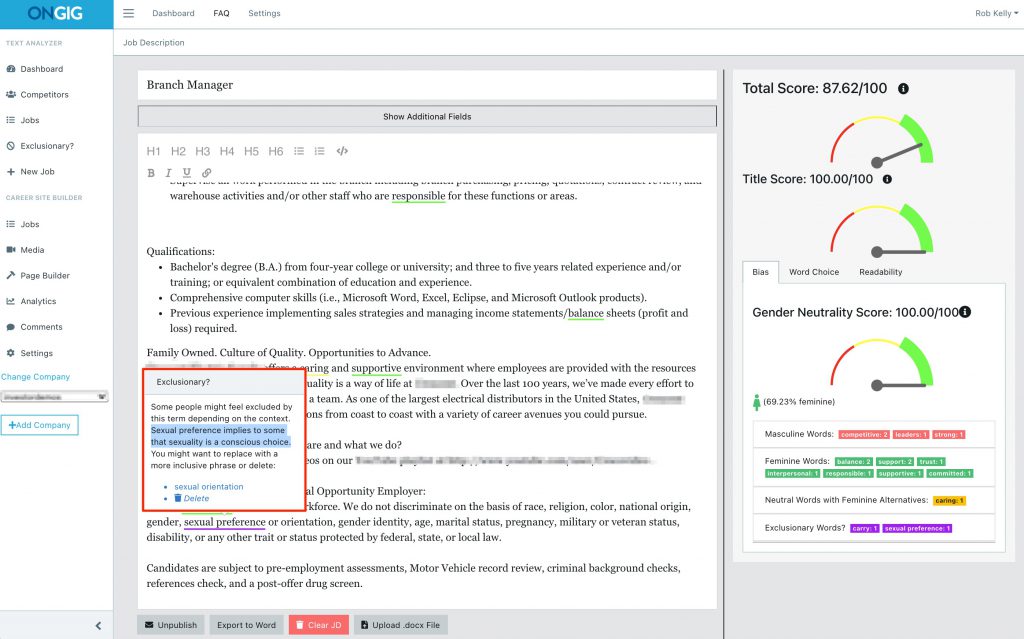The image size is (1024, 639).
Task: Toggle bold formatting
Action: [x=151, y=173]
